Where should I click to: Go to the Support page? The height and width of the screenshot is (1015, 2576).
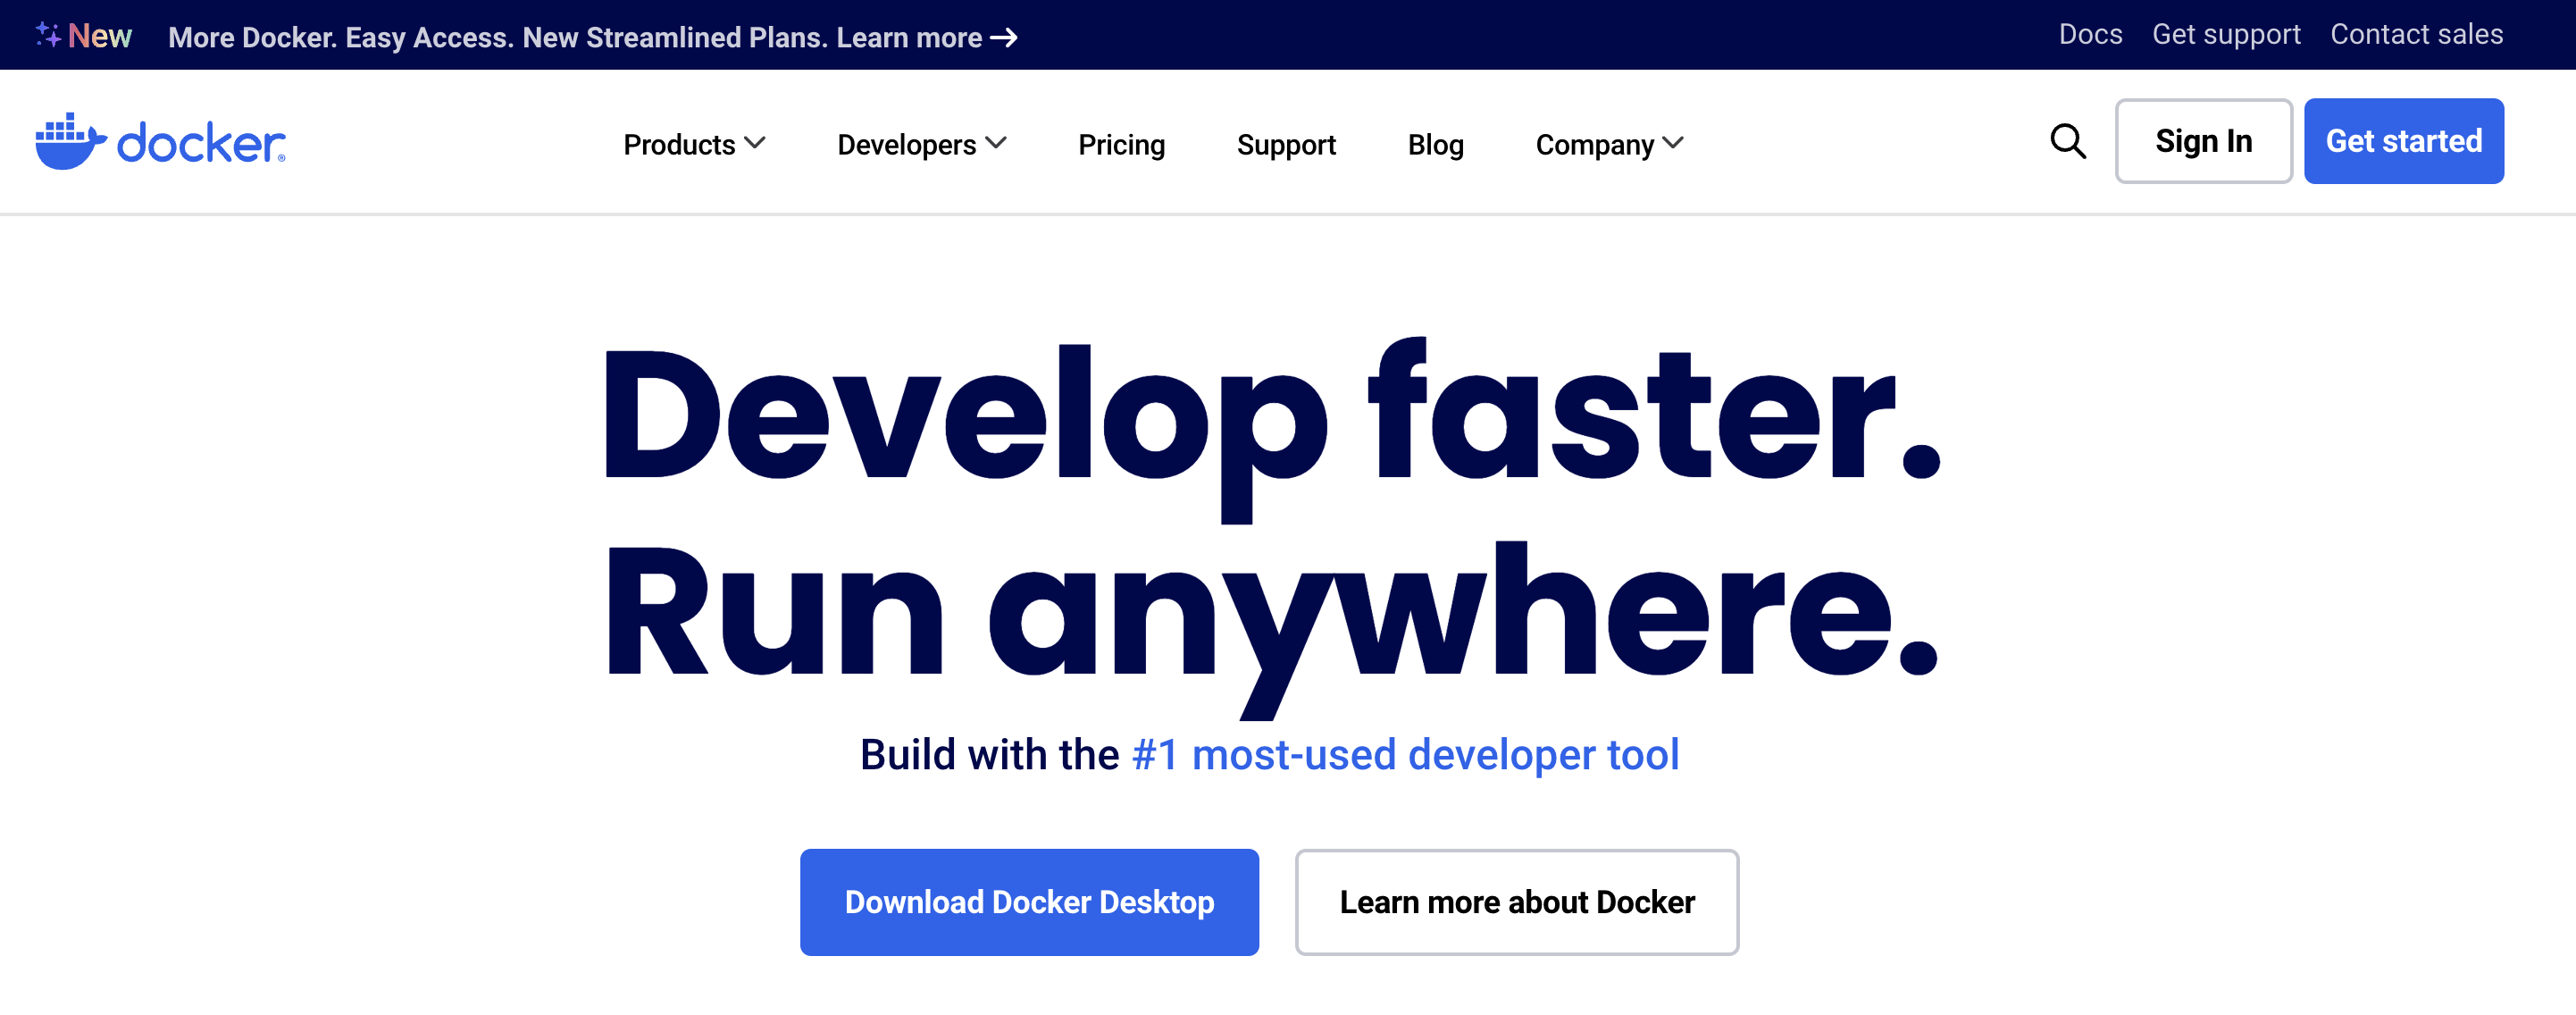click(1286, 145)
